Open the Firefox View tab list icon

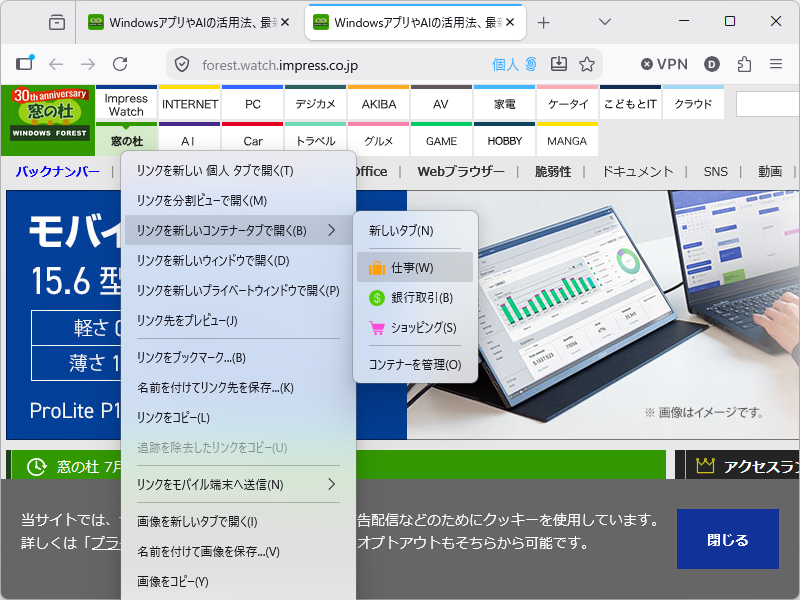(57, 22)
